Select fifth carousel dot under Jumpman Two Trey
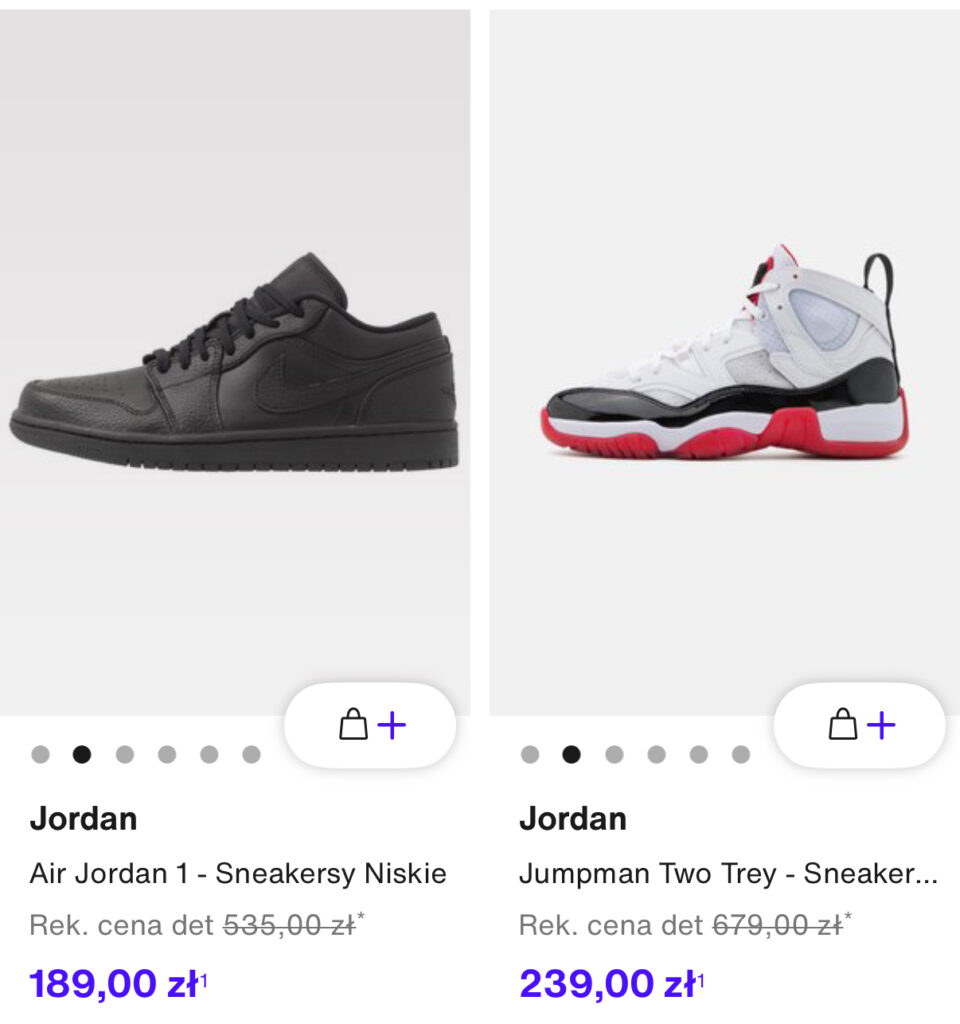 click(699, 754)
